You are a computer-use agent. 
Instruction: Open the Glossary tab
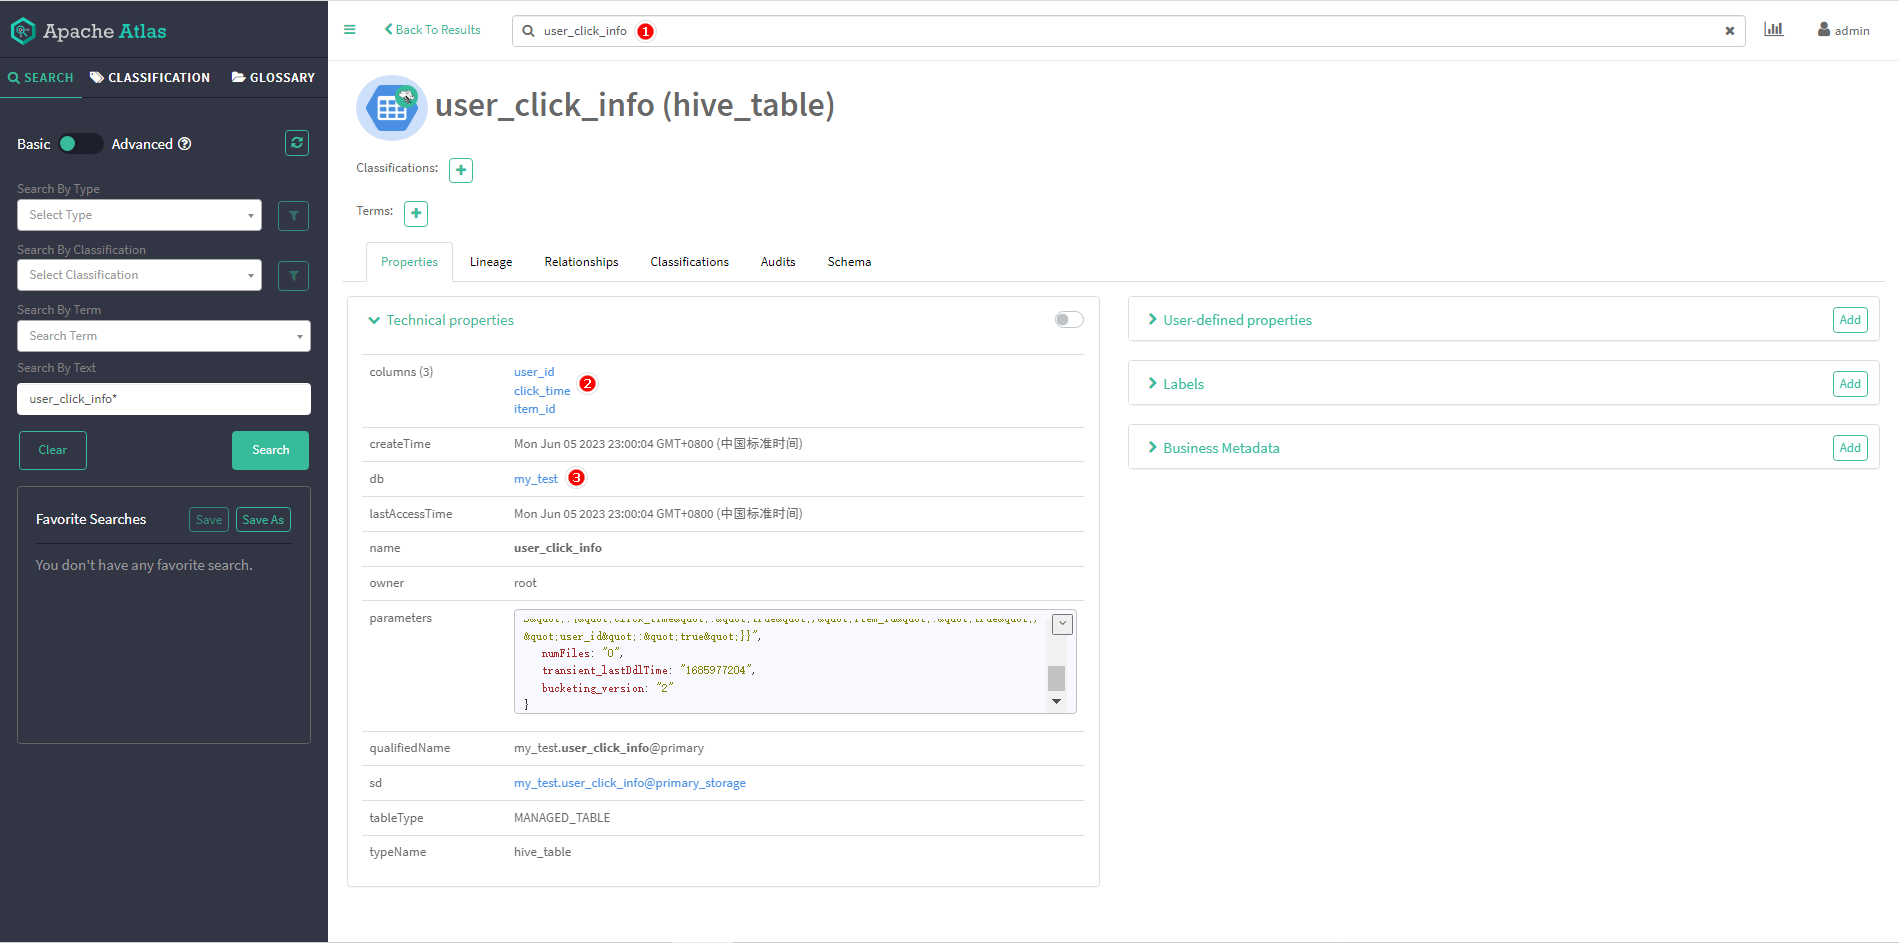[x=273, y=77]
